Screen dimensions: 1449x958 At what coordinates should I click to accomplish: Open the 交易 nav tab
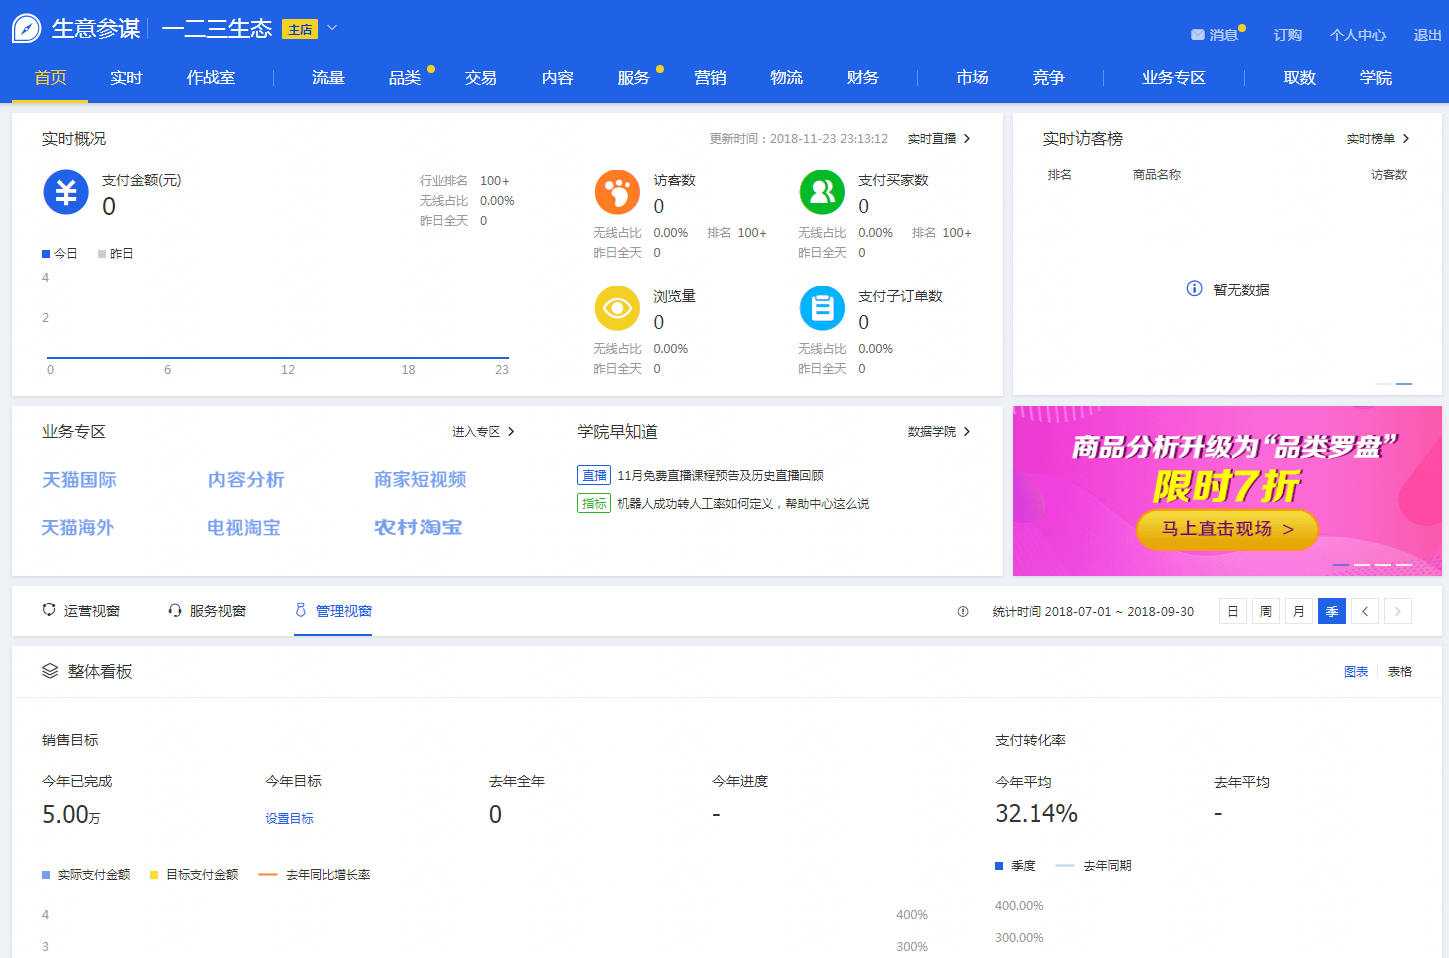481,78
